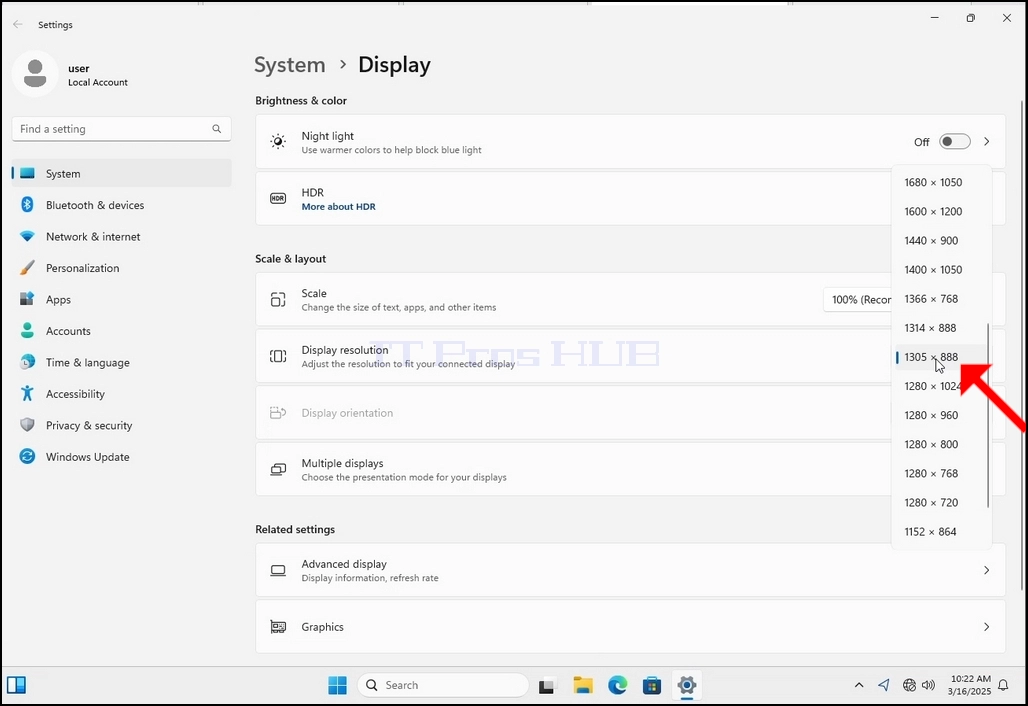Click the search magnifier in Find a setting
The width and height of the screenshot is (1028, 706).
click(216, 128)
